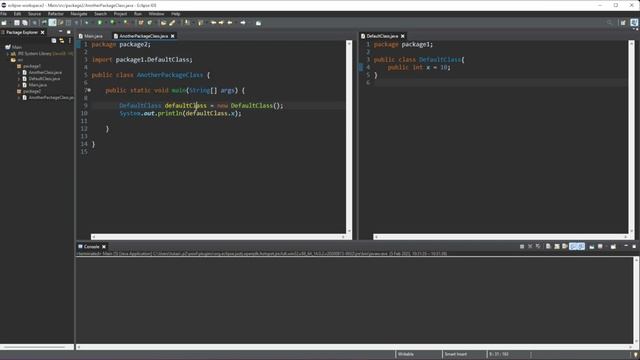Click the tip light bulb in the status bar
Viewport: 640px width, 360px height.
tap(636, 354)
